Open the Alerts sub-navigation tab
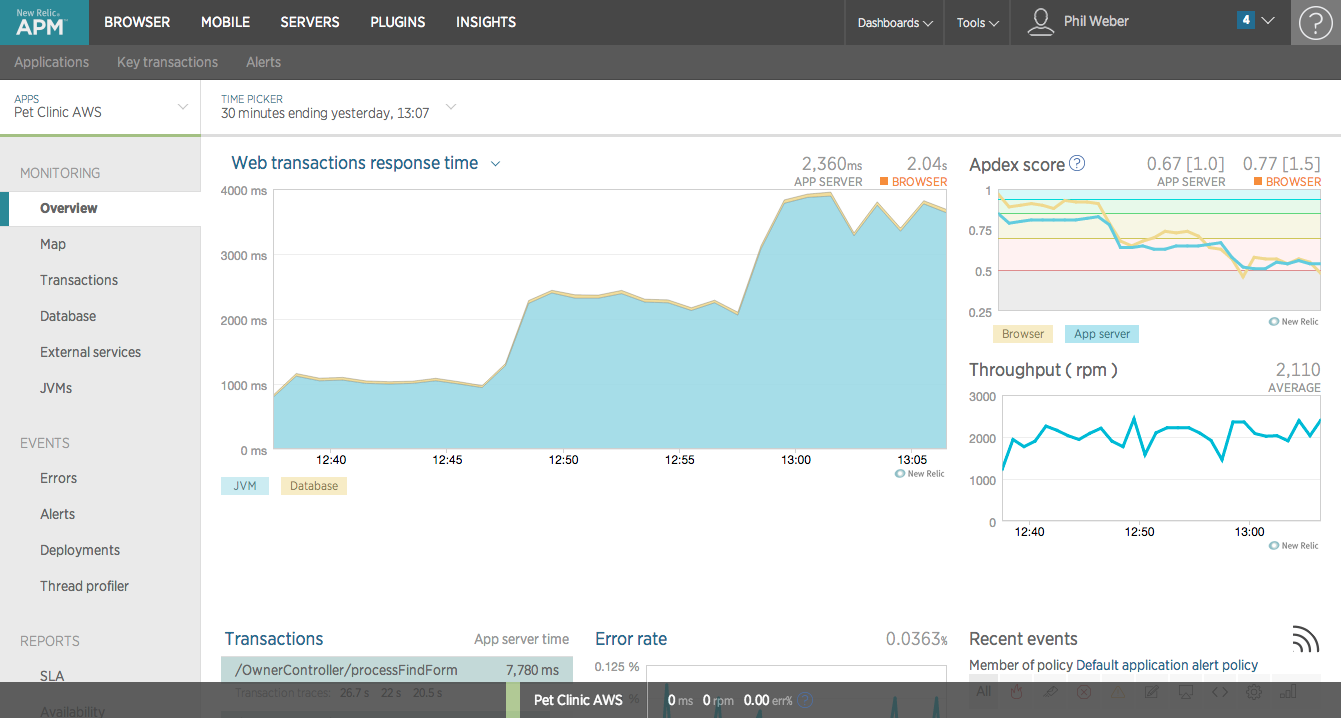Image resolution: width=1341 pixels, height=718 pixels. tap(263, 62)
